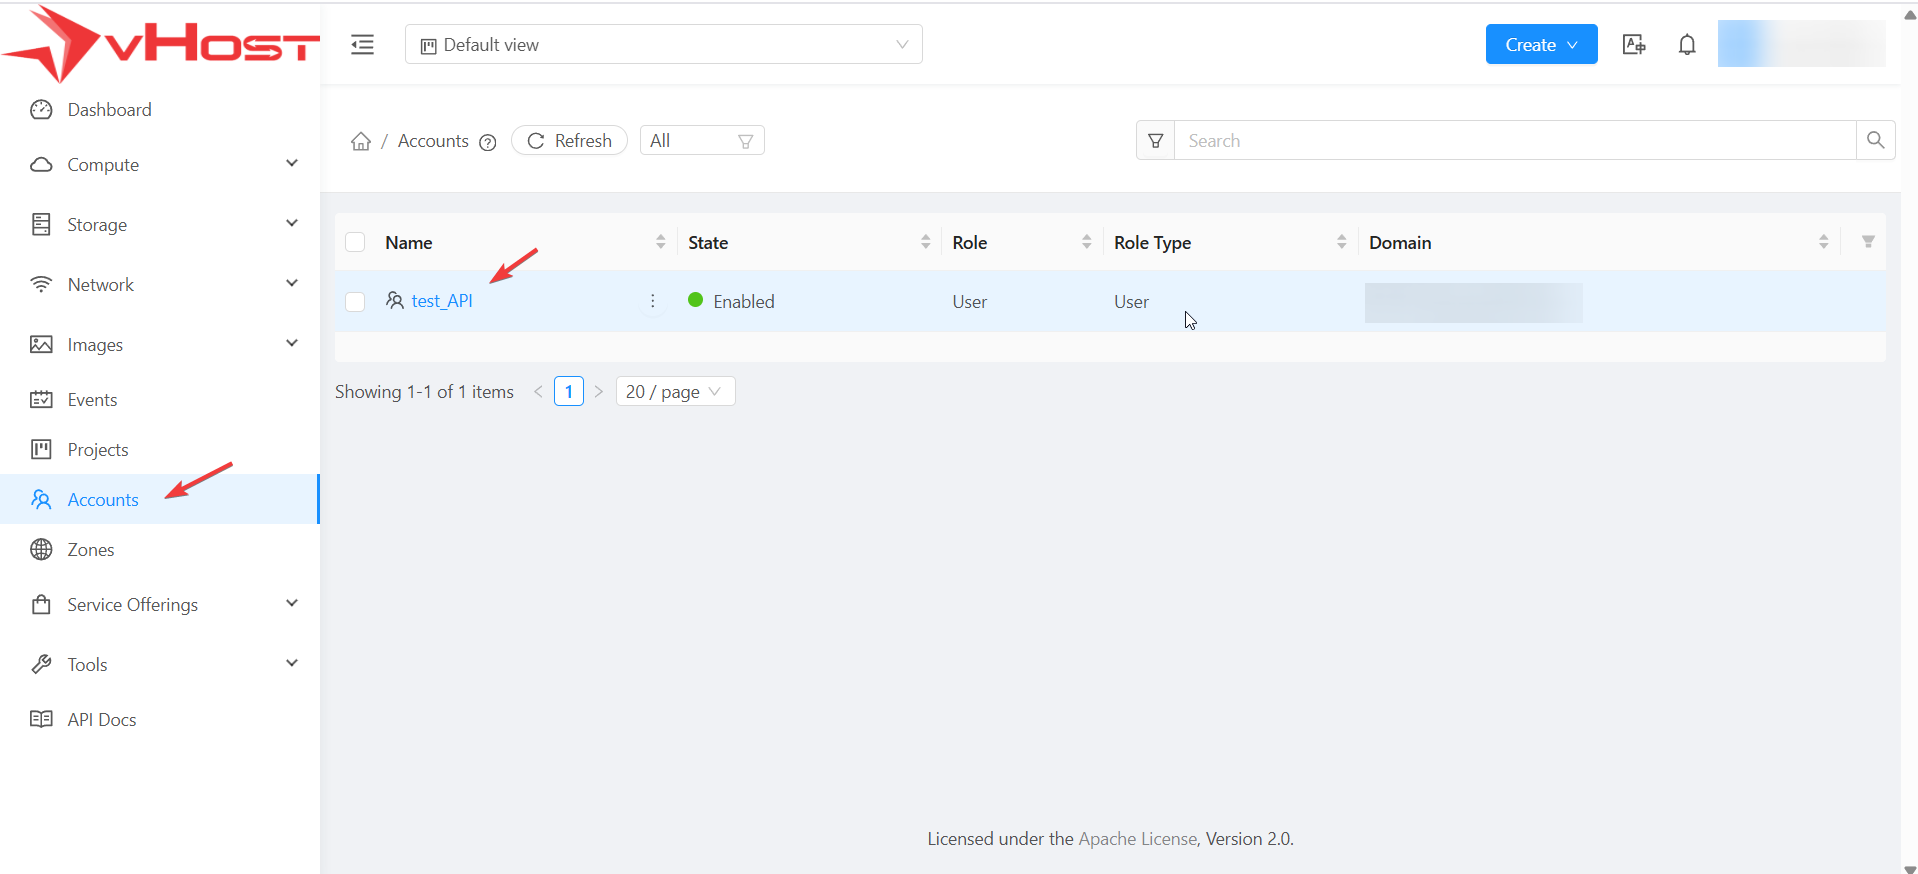Open Zones from the sidebar
Viewport: 1918px width, 874px height.
pos(91,550)
